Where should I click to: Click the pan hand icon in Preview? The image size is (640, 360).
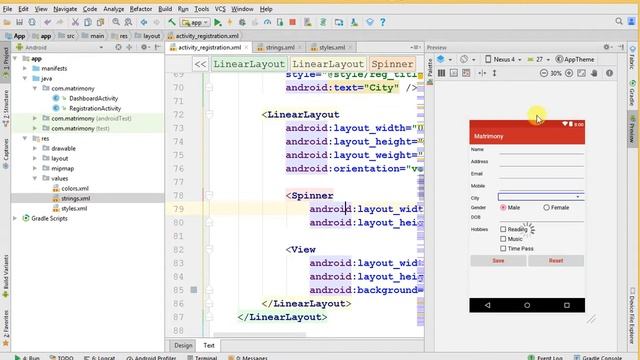594,73
